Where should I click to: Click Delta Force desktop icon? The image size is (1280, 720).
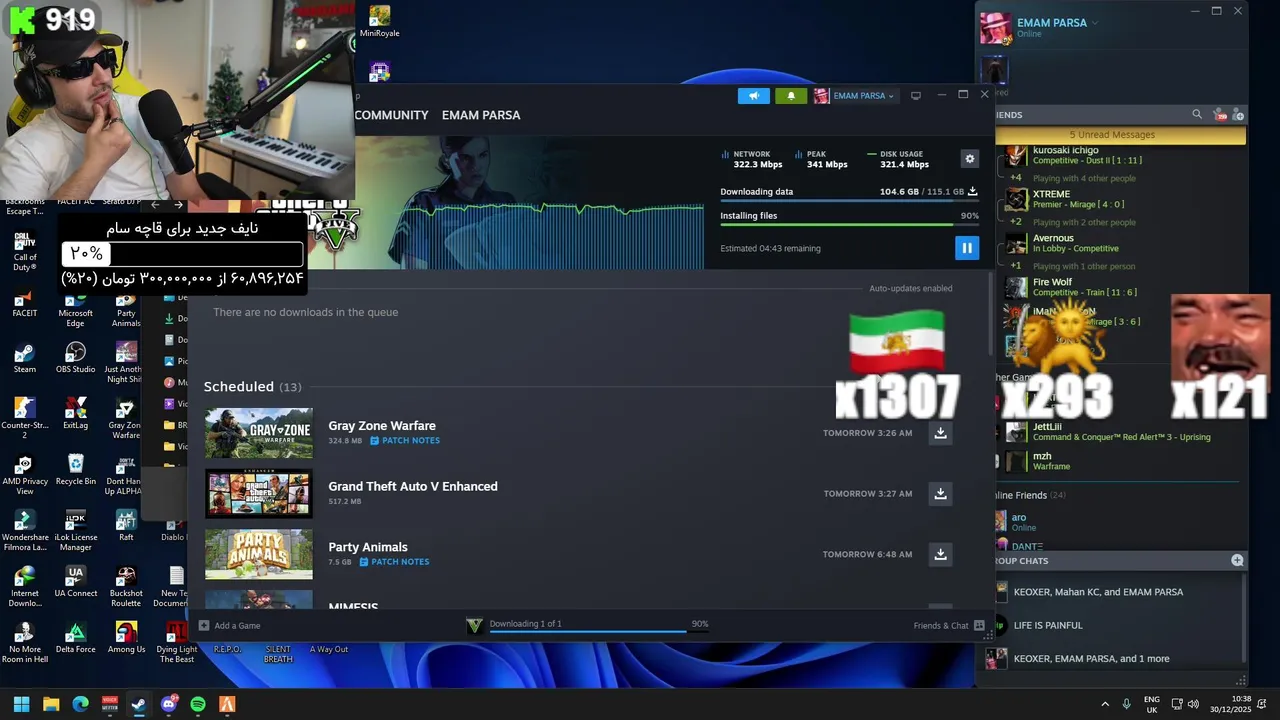(x=75, y=638)
